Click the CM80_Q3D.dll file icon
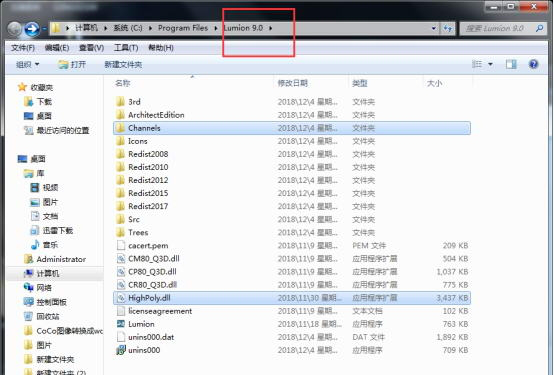The height and width of the screenshot is (390, 554). [x=121, y=259]
